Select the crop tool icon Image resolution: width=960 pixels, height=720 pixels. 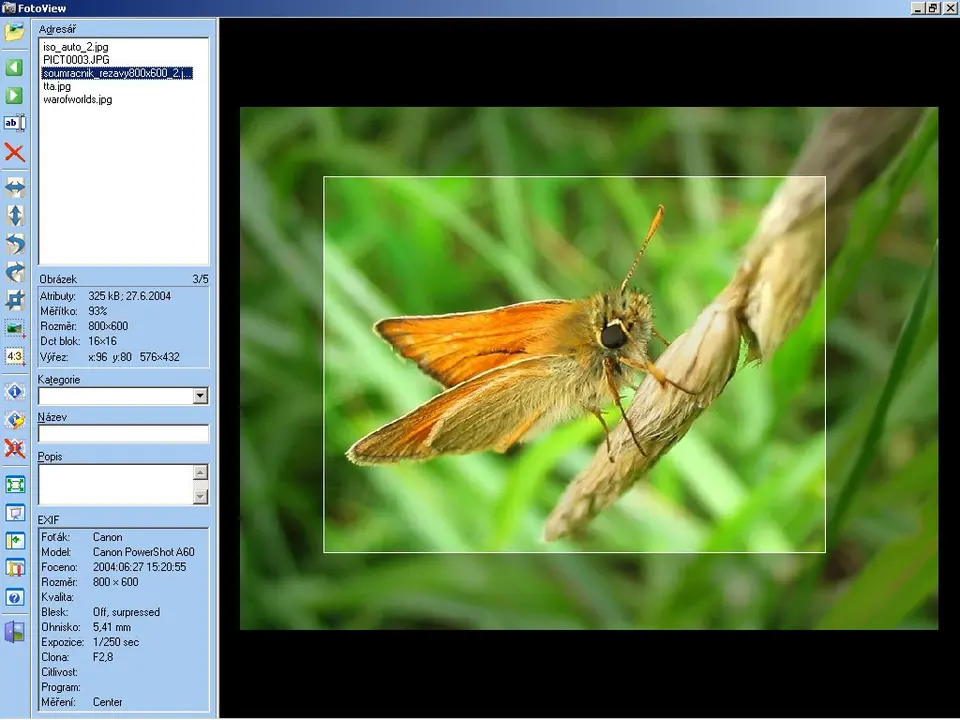point(14,300)
